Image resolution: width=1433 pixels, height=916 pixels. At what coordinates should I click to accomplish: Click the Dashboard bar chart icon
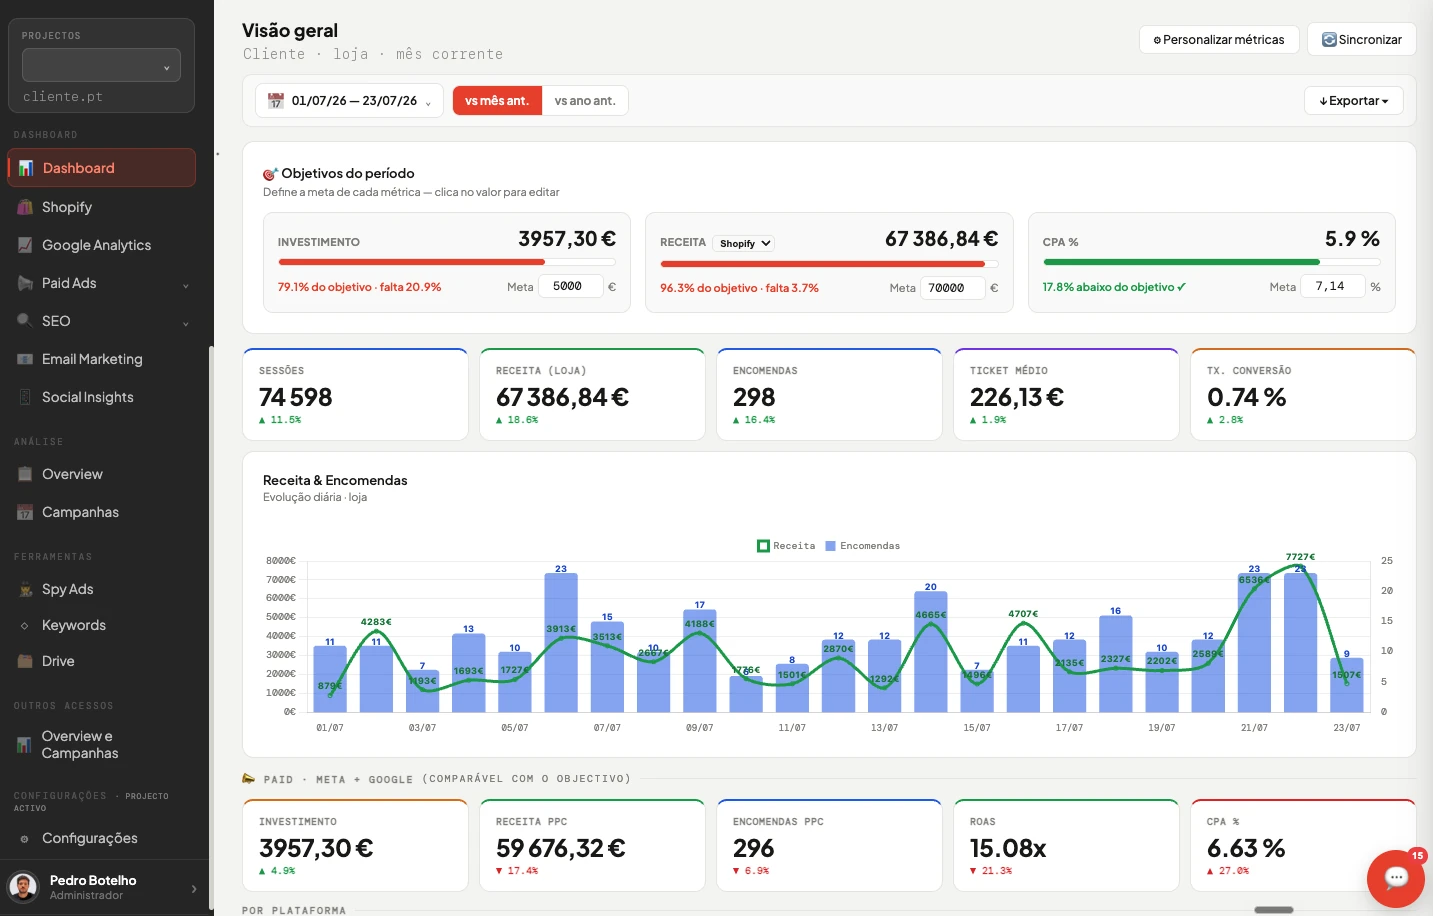click(26, 168)
